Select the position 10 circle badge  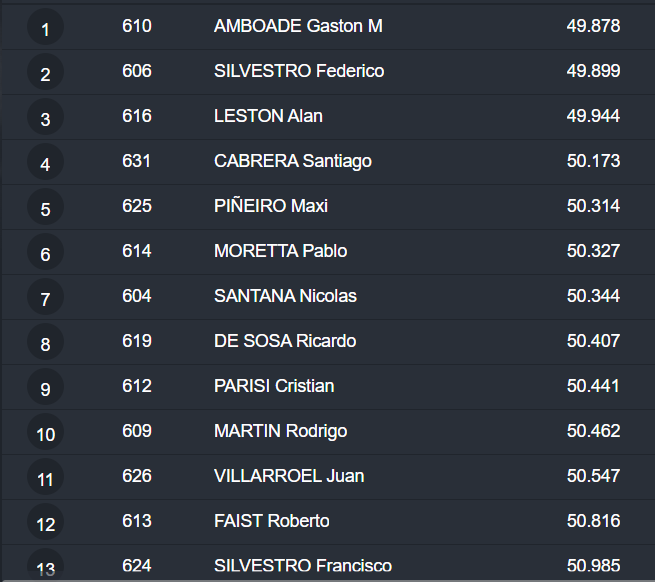click(45, 434)
